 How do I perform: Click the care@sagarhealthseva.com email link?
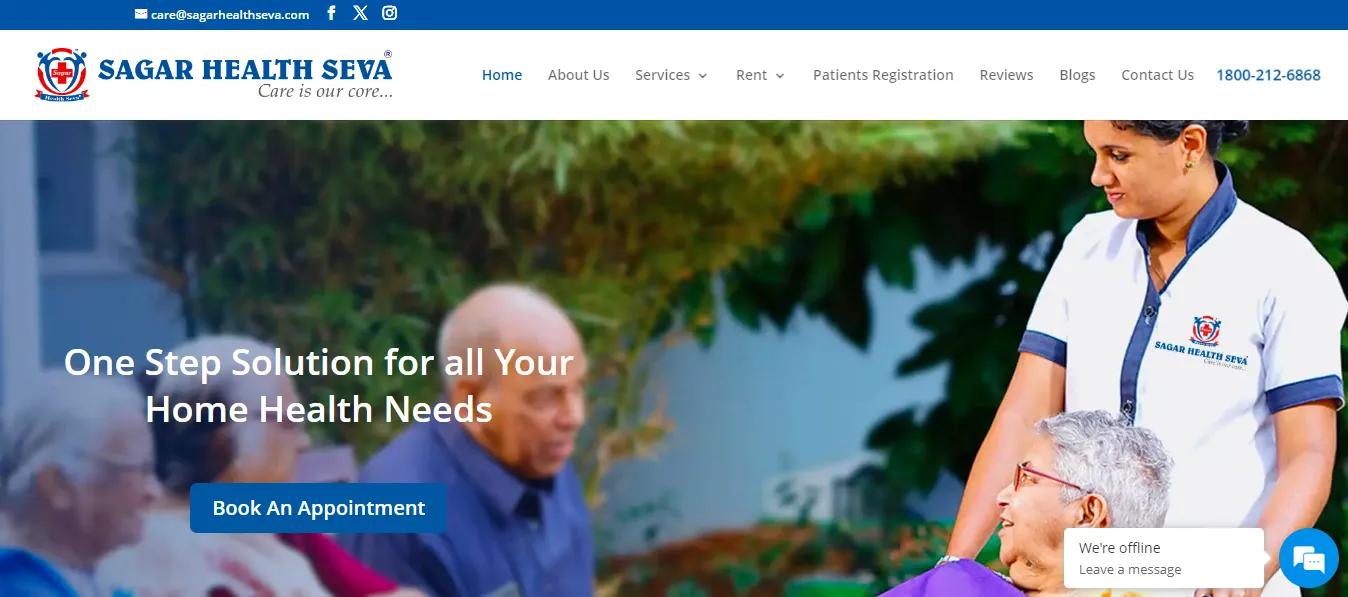point(230,14)
